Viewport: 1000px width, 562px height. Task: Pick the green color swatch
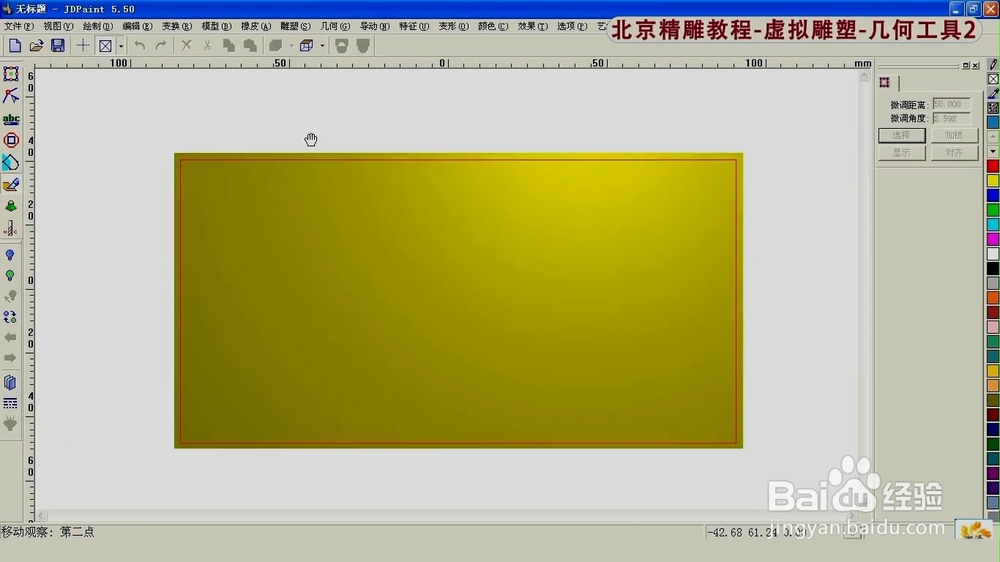click(993, 211)
